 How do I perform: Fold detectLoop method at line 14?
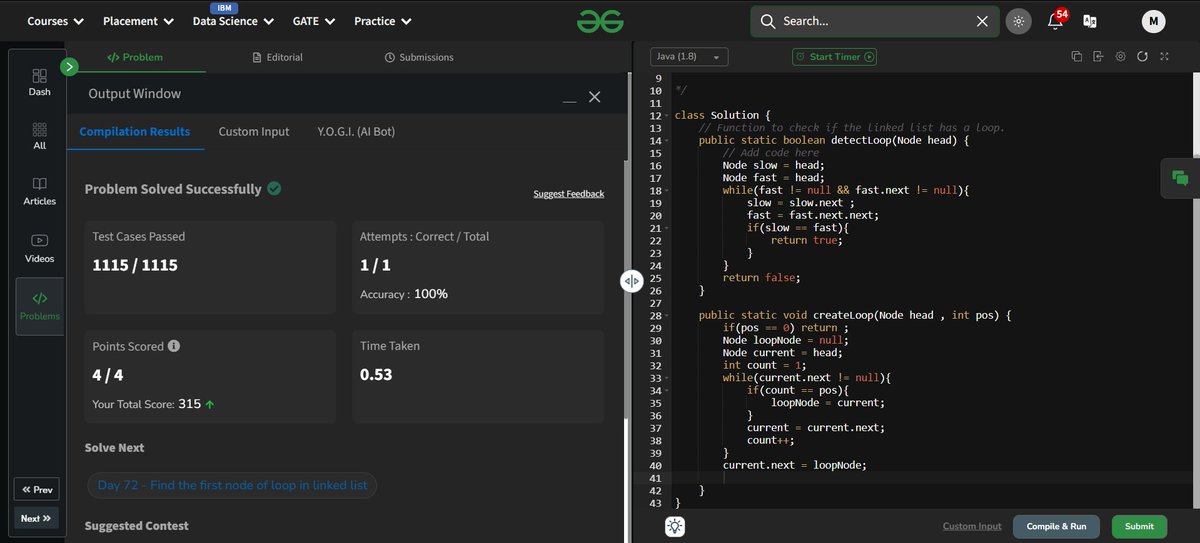[x=667, y=141]
